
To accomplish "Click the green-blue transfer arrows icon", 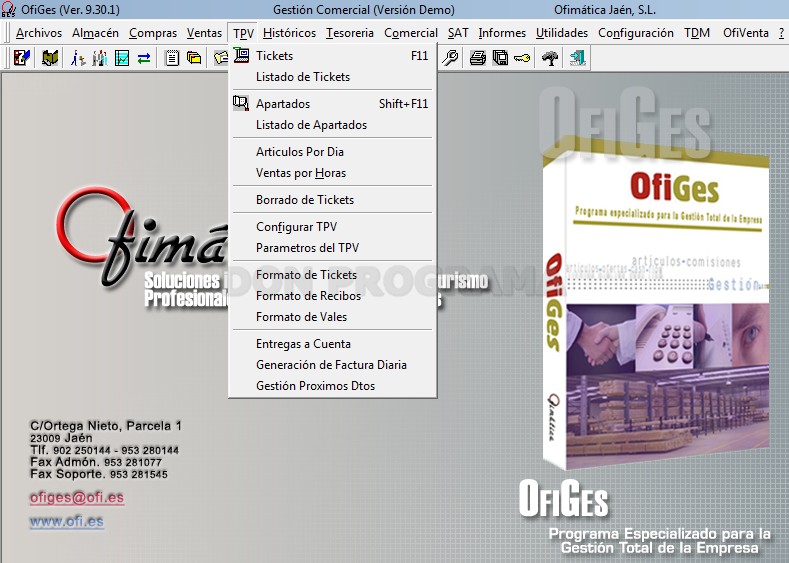I will [144, 58].
